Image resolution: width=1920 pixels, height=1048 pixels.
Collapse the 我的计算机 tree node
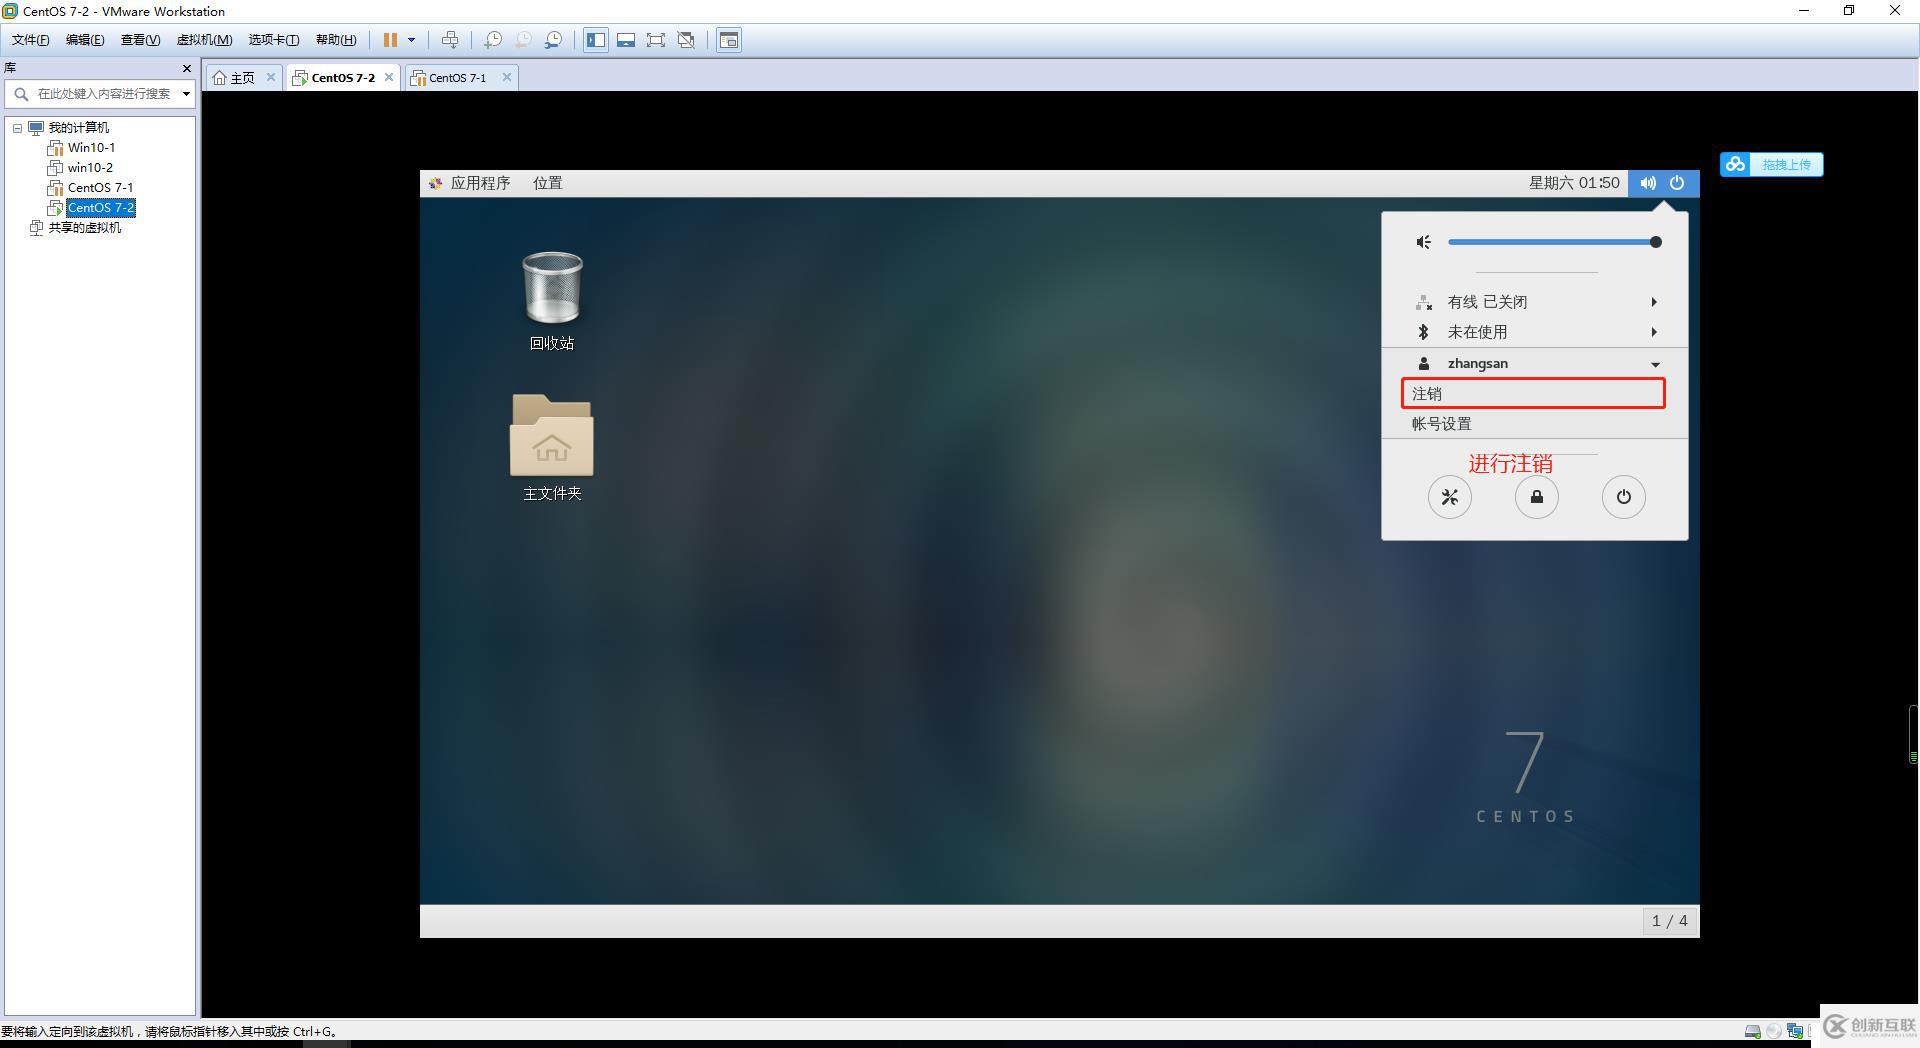click(17, 128)
